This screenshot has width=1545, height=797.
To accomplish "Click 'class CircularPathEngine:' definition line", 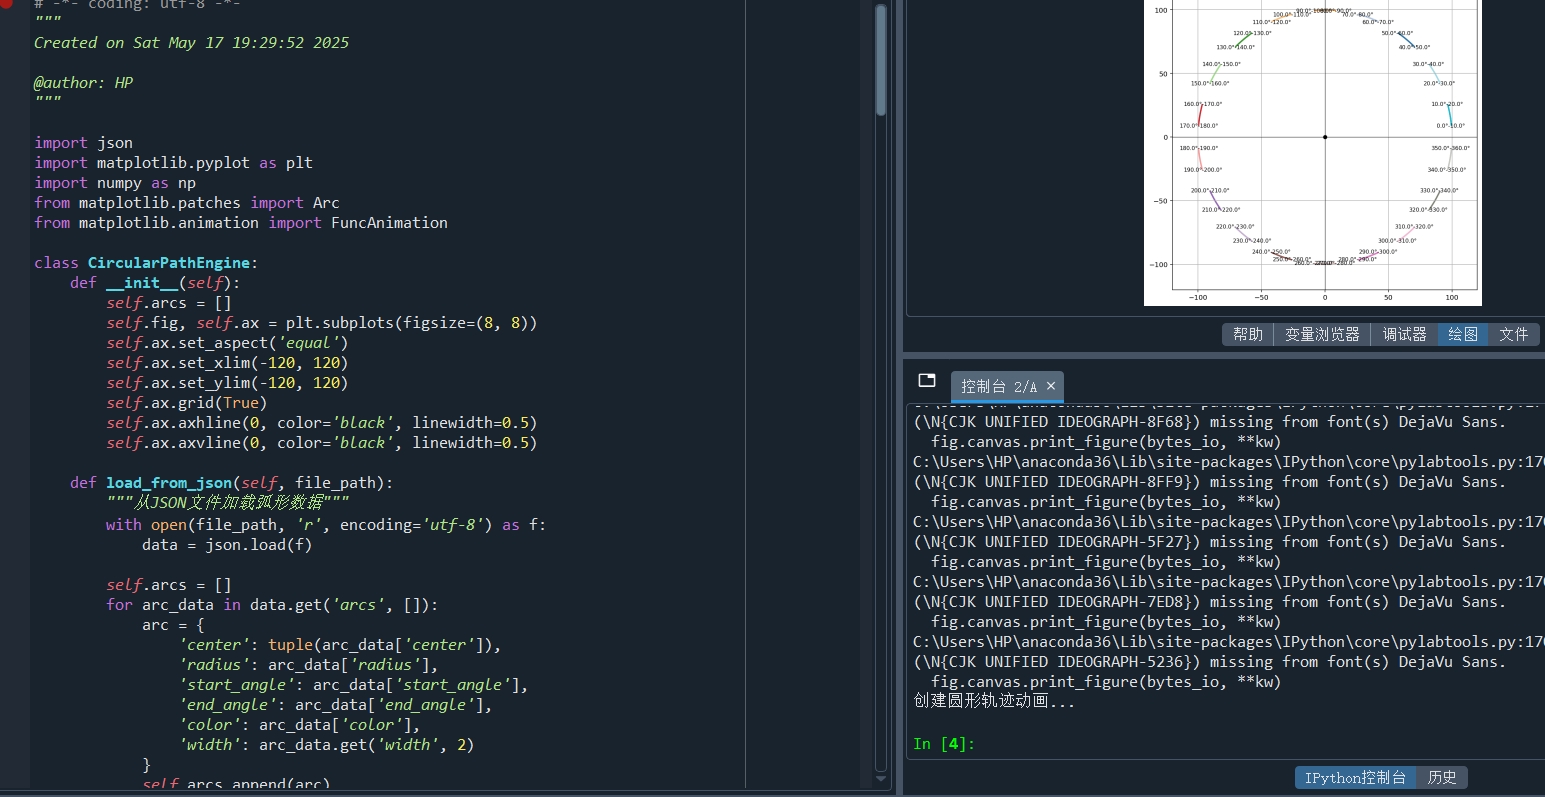I will tap(146, 263).
